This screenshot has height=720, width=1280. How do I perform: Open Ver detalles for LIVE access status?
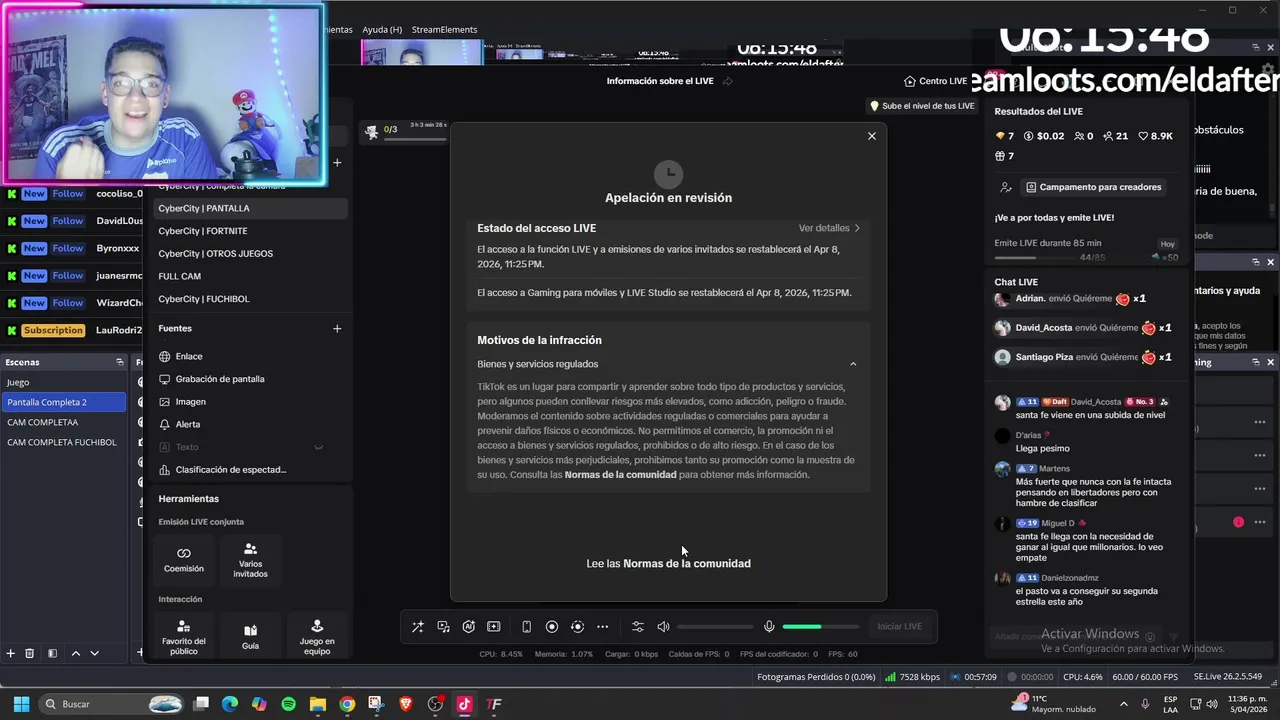point(829,228)
